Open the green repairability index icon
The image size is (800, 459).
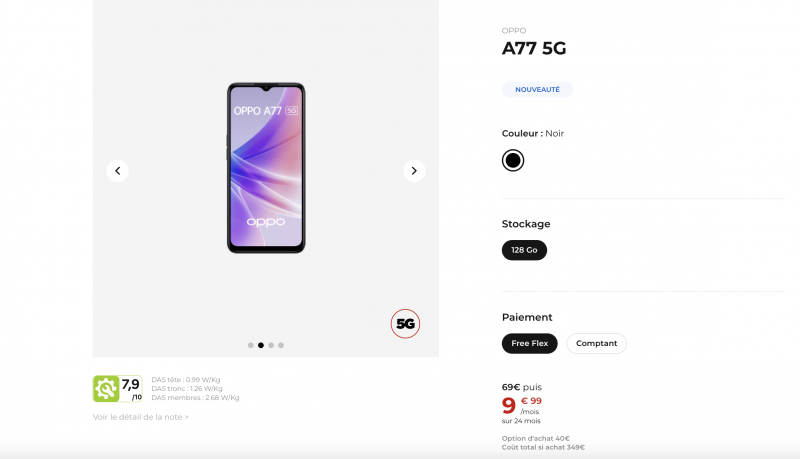[x=106, y=389]
